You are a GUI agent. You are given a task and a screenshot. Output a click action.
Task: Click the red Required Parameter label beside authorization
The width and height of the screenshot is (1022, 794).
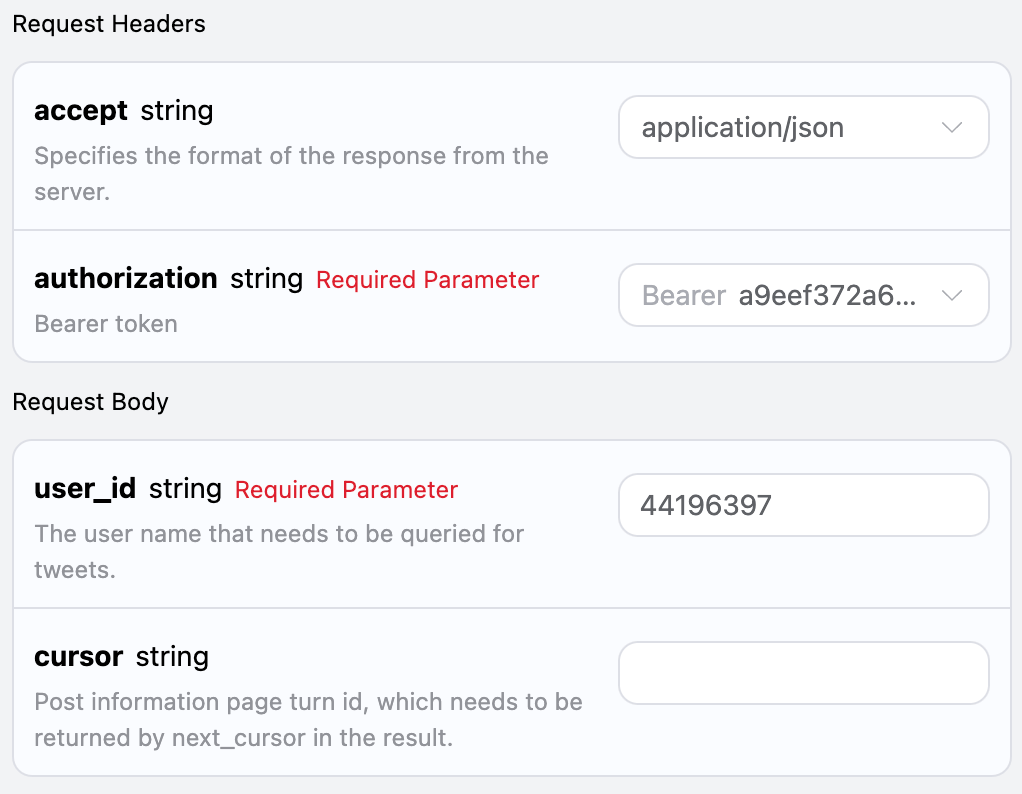427,280
